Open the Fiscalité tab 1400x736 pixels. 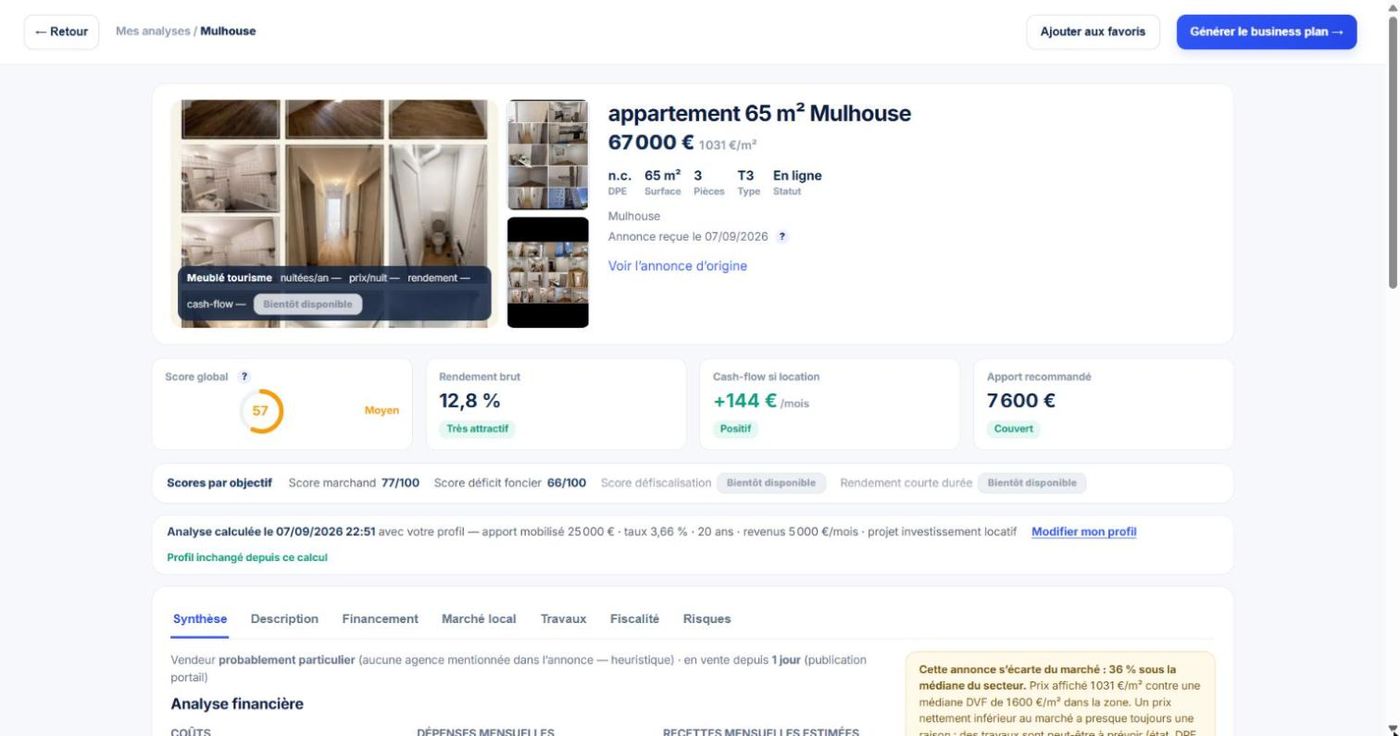(x=634, y=619)
